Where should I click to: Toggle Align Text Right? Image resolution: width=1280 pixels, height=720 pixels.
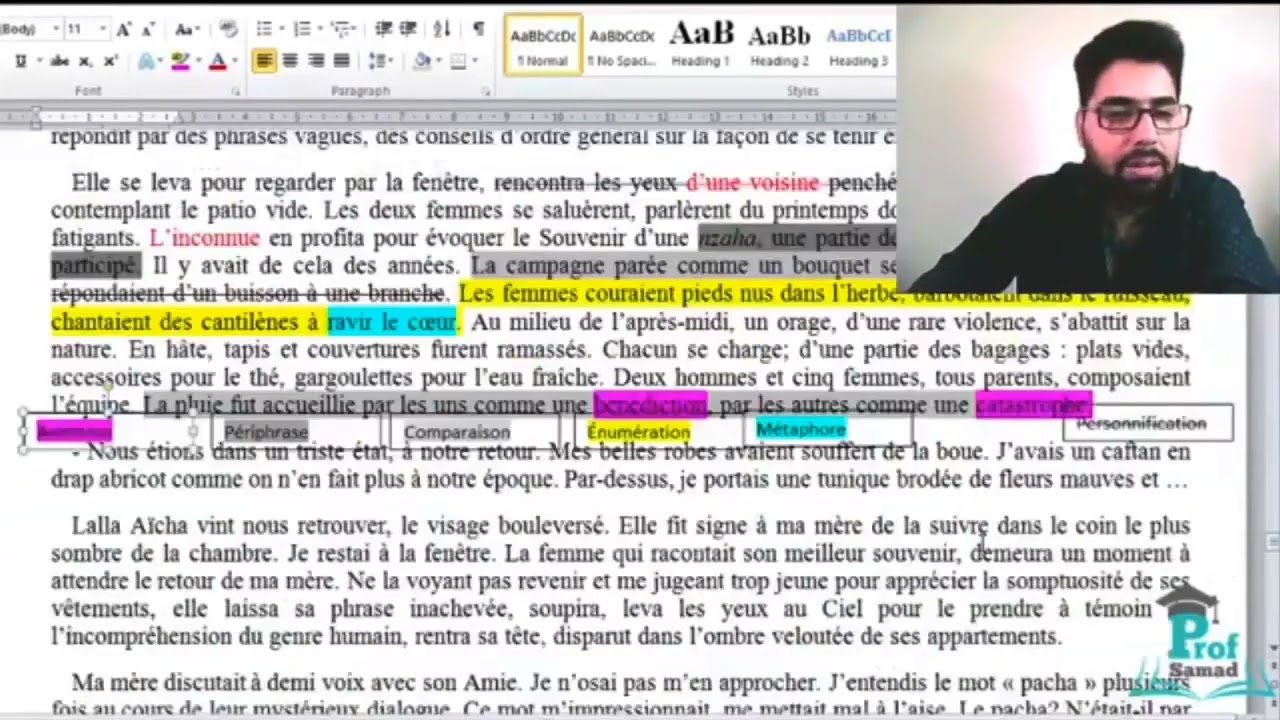coord(316,61)
